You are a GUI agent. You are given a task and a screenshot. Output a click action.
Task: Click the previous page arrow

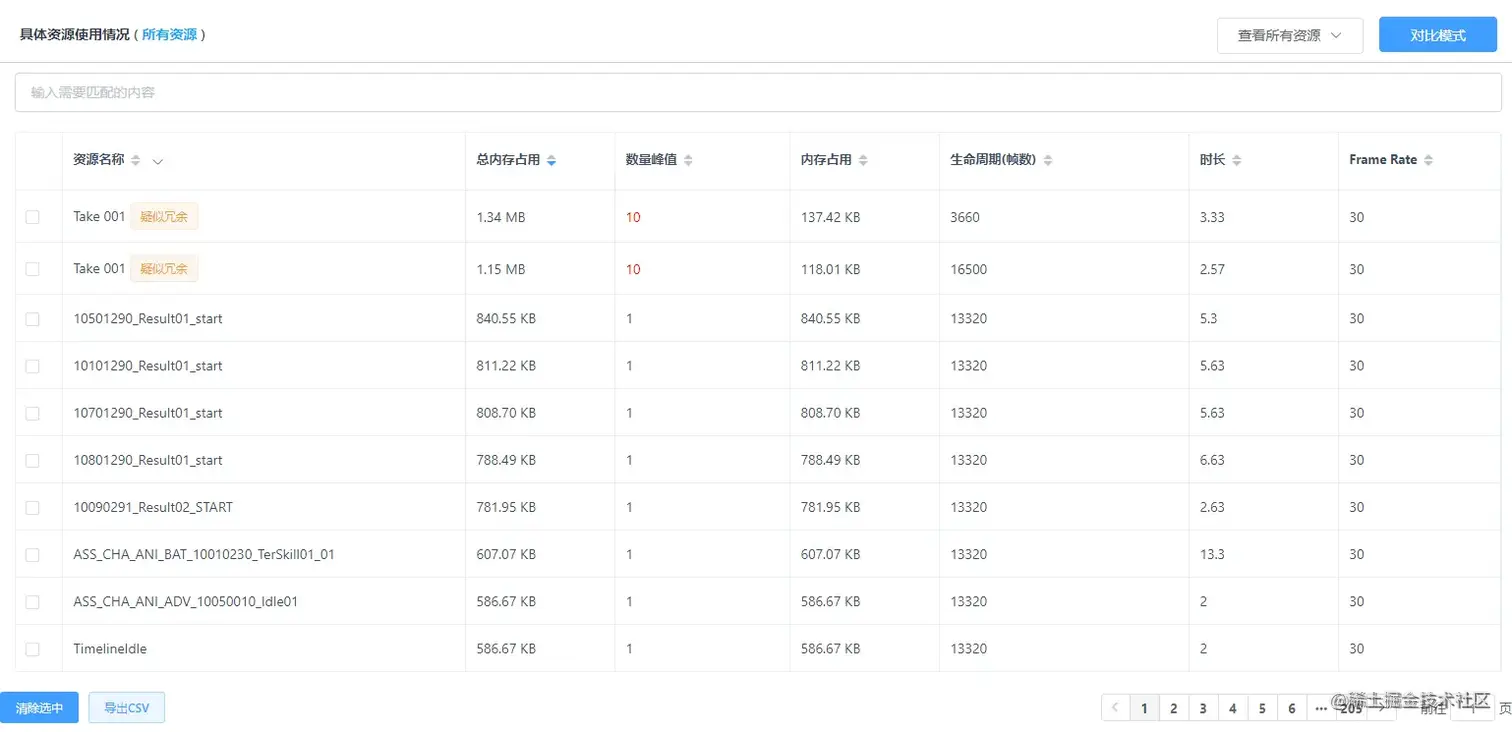coord(1115,707)
